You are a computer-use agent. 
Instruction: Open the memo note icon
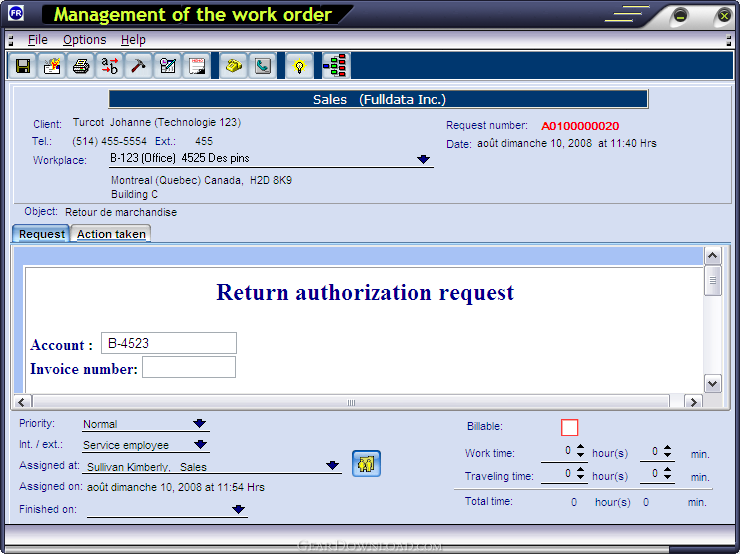[196, 66]
